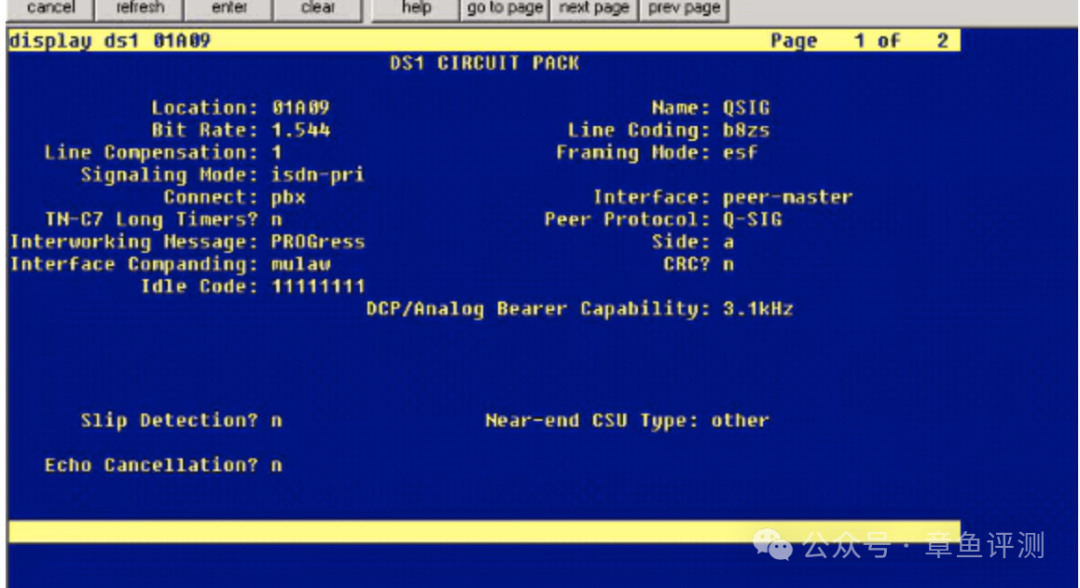Click the Line Compensation value 1
1080x588 pixels.
[277, 152]
